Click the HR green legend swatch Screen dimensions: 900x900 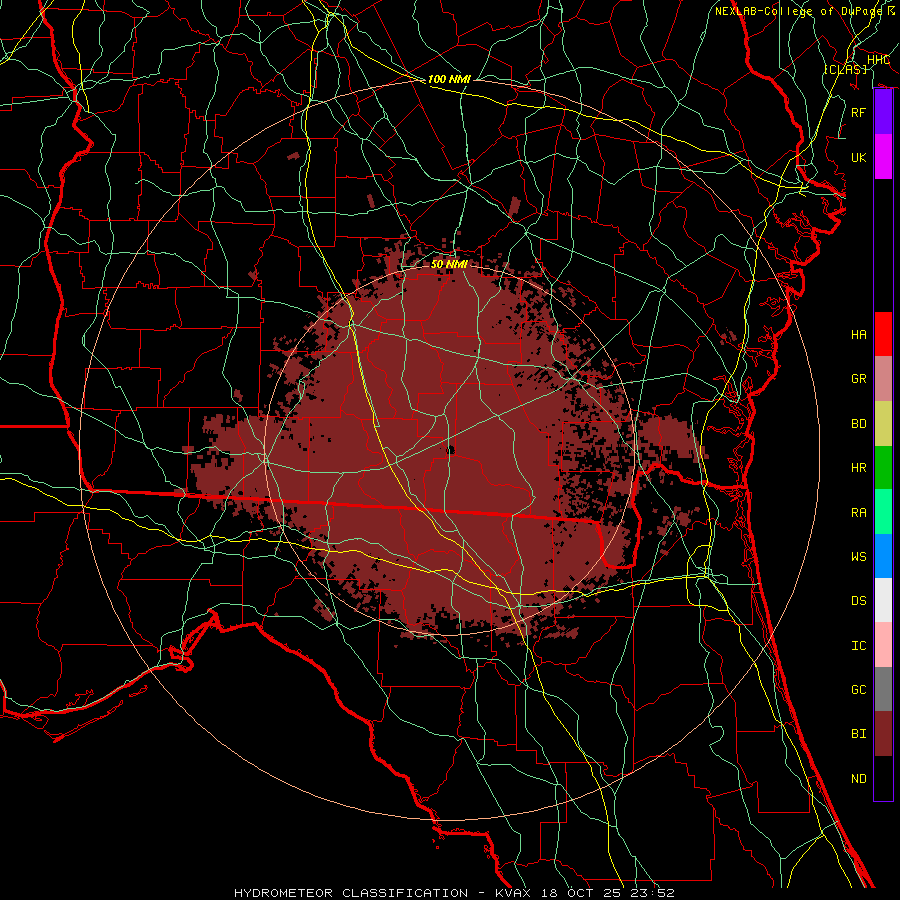pyautogui.click(x=883, y=468)
